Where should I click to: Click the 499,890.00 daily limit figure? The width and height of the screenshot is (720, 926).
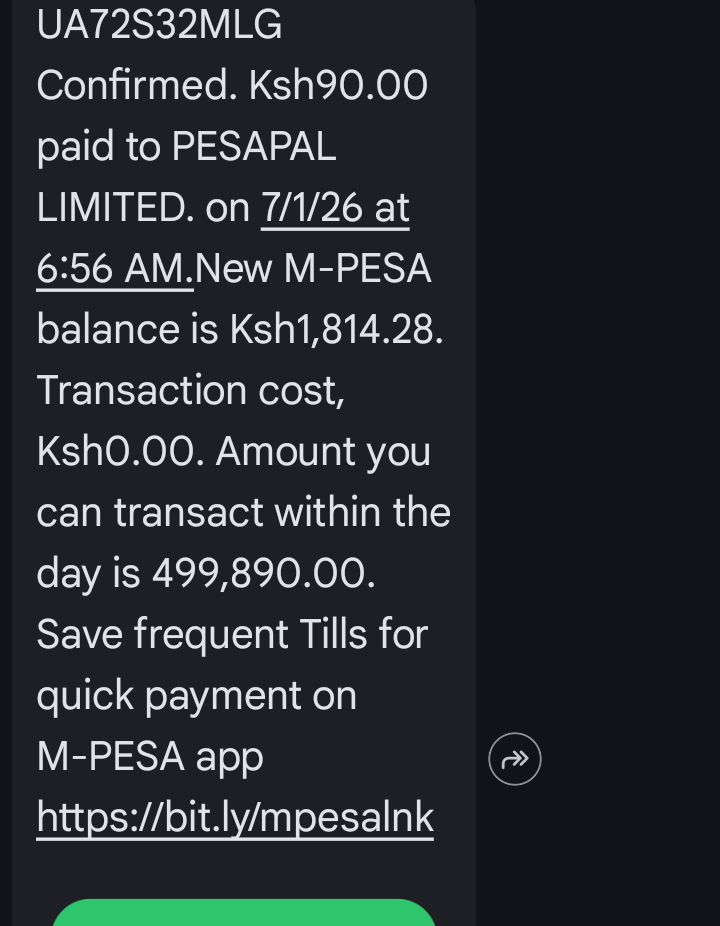pos(263,573)
